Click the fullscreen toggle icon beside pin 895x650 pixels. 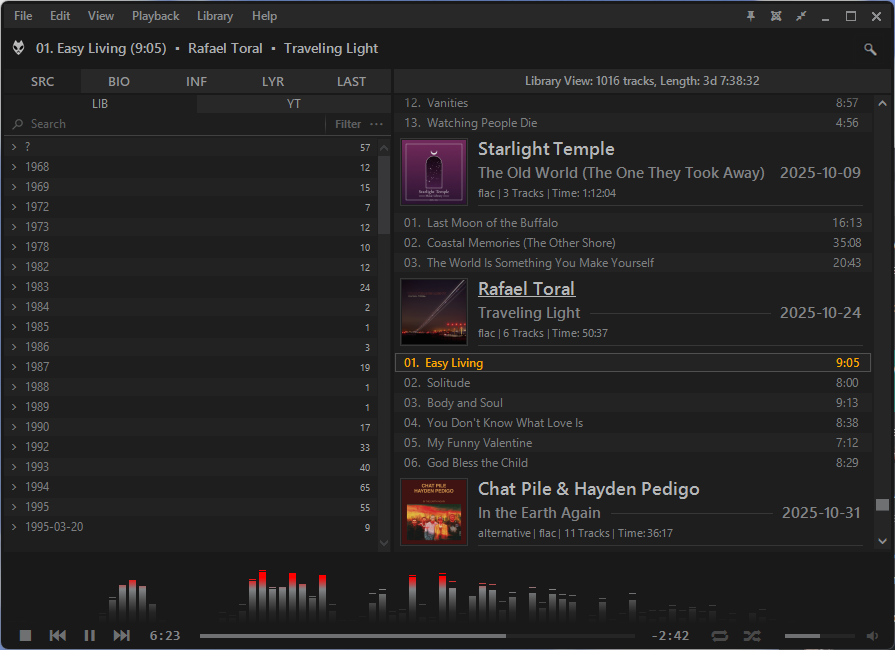(x=776, y=16)
